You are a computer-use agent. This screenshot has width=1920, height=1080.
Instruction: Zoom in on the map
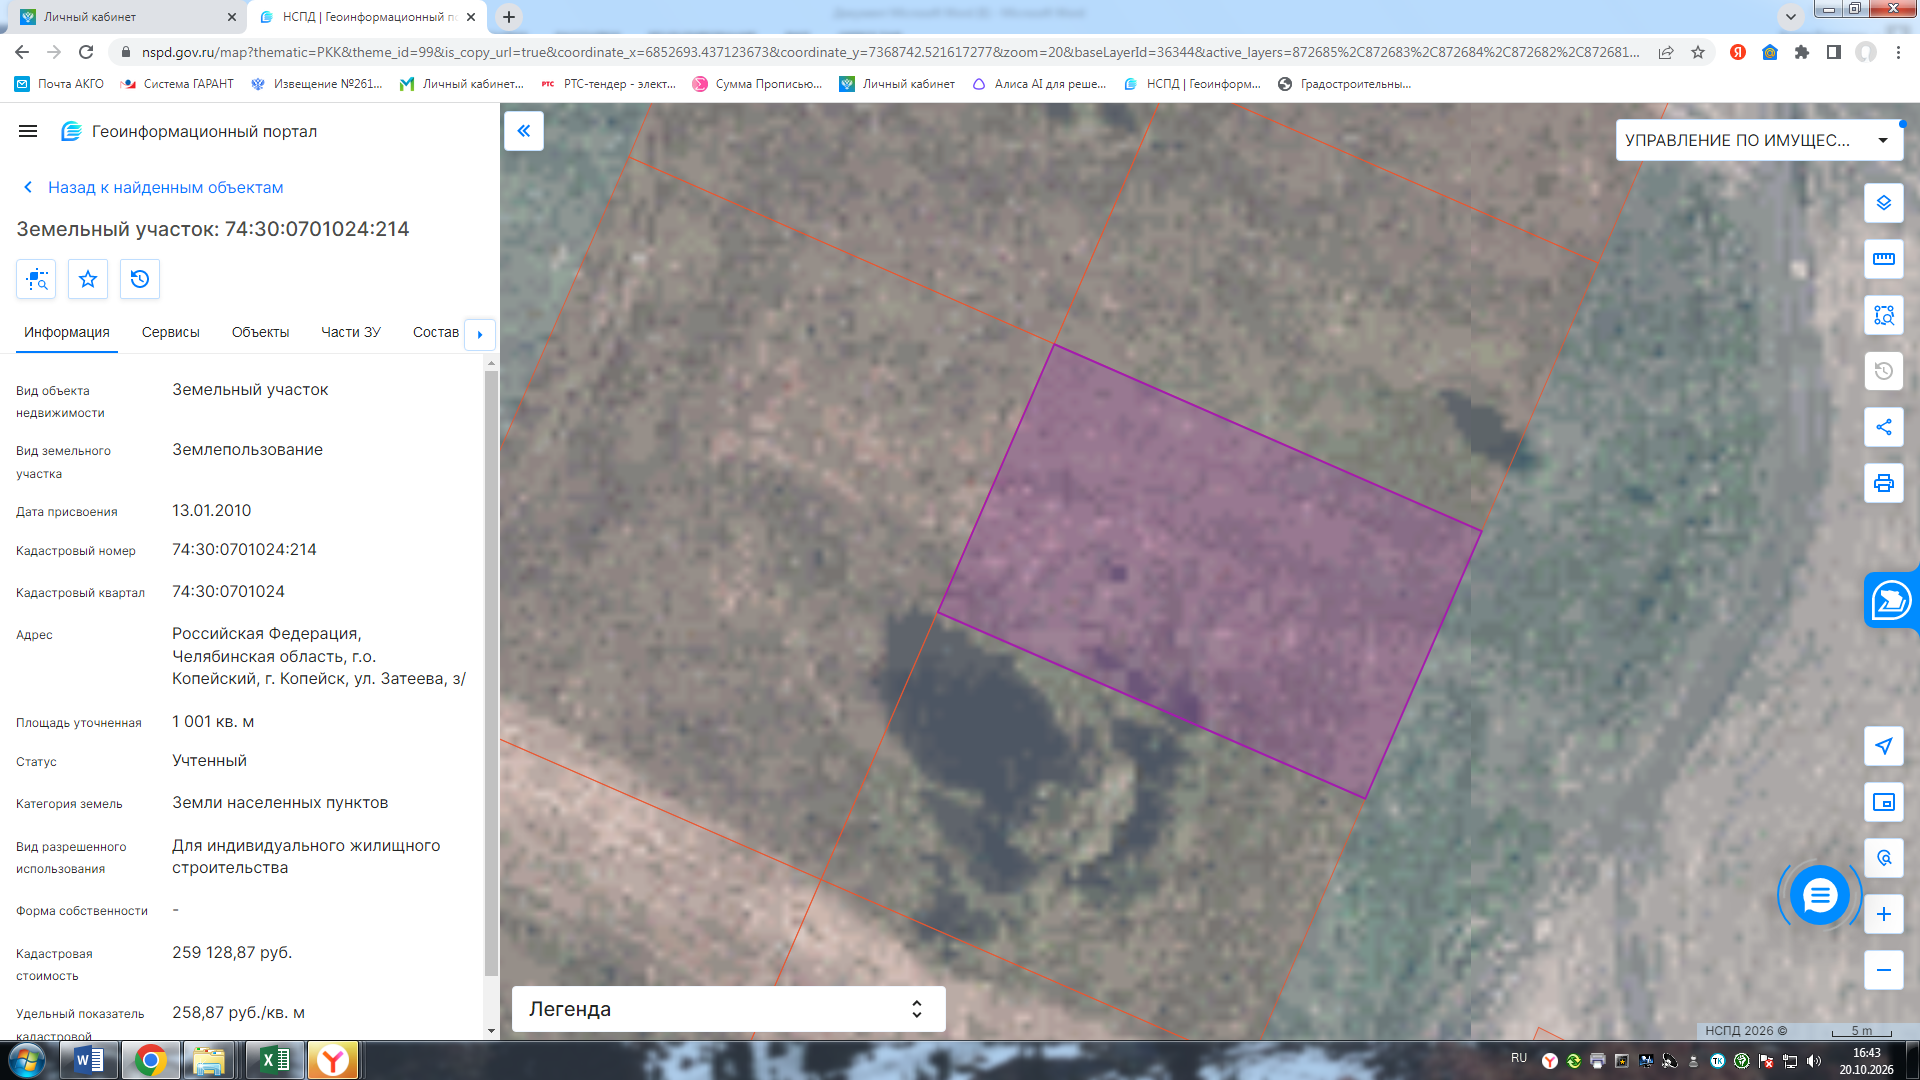[x=1884, y=914]
